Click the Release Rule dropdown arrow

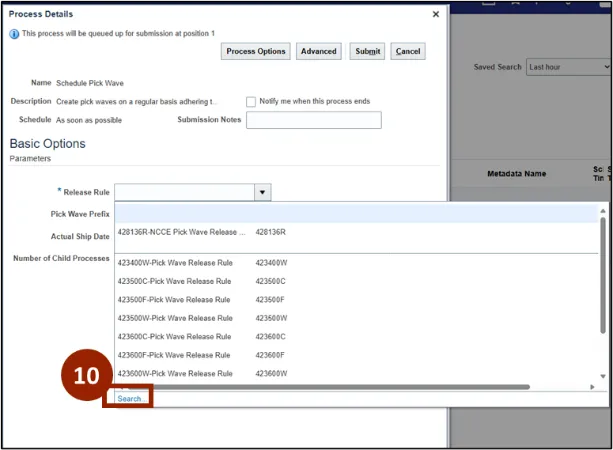pos(261,192)
